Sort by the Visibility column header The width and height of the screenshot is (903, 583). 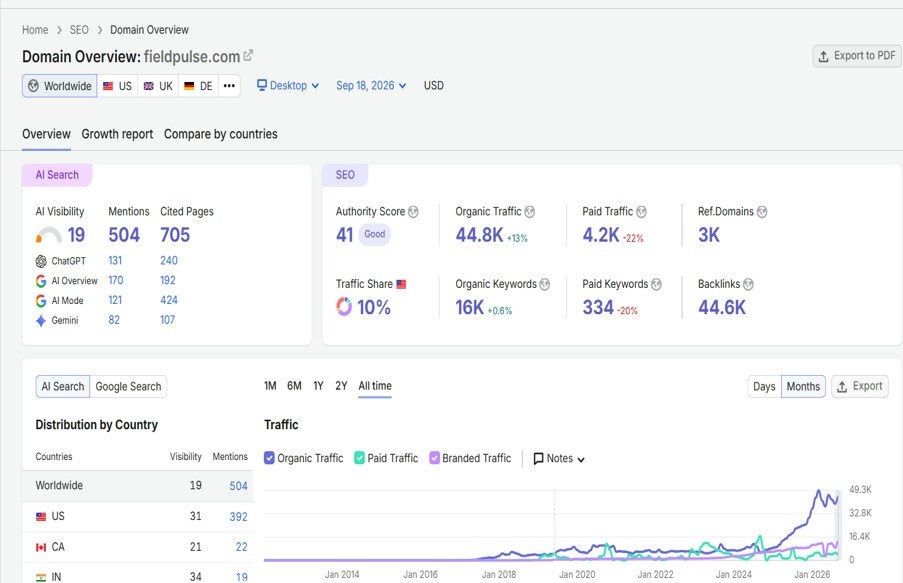[x=185, y=457]
